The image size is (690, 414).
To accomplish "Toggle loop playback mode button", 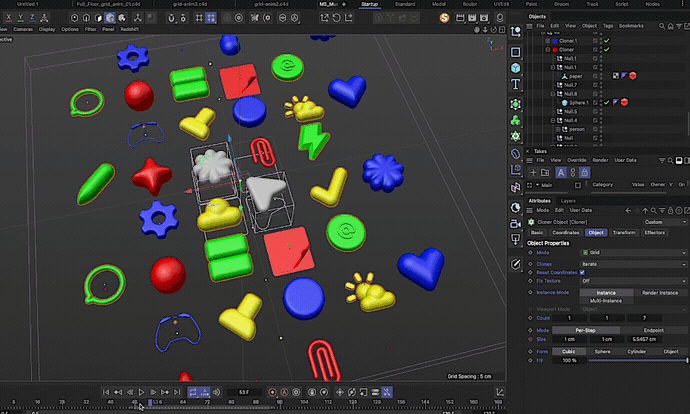I will click(x=193, y=392).
